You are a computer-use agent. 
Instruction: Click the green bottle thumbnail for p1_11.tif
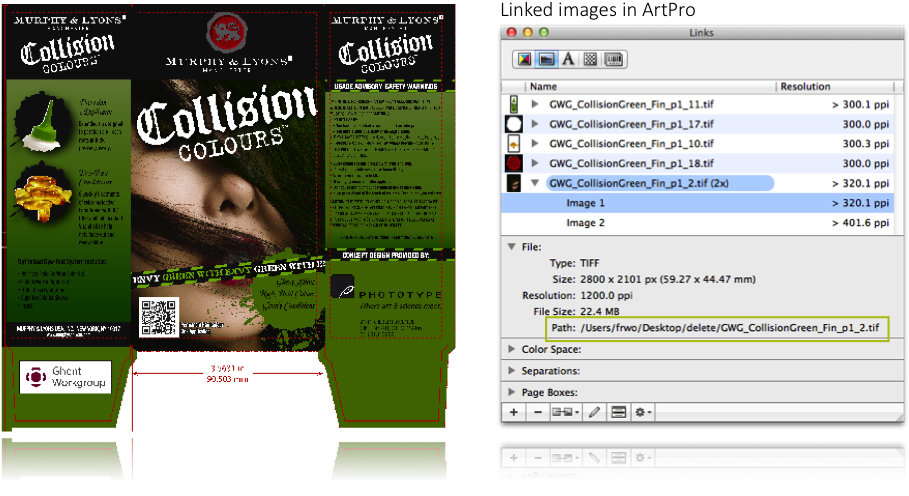(514, 104)
